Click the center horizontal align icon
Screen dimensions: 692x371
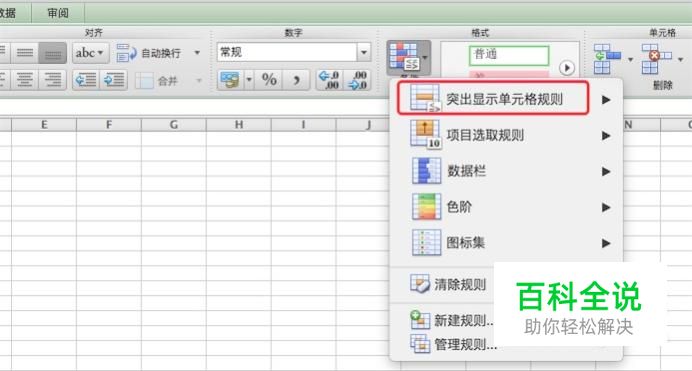[25, 80]
